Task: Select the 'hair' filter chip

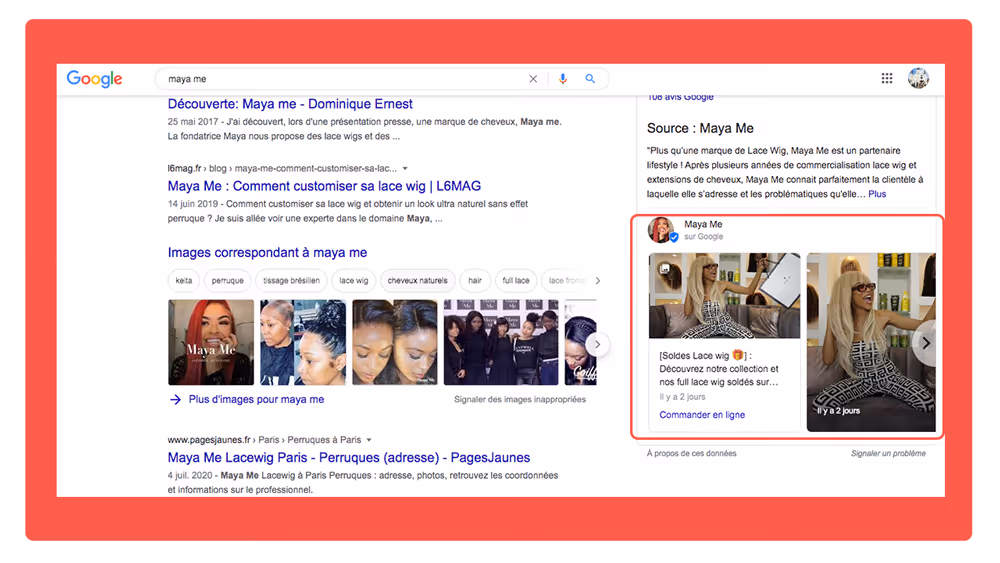Action: (475, 281)
